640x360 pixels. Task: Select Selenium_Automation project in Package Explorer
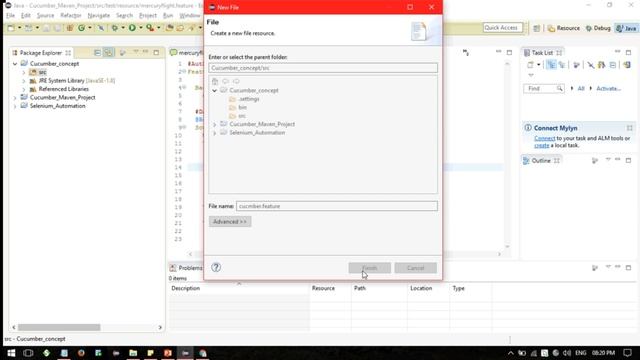[57, 106]
